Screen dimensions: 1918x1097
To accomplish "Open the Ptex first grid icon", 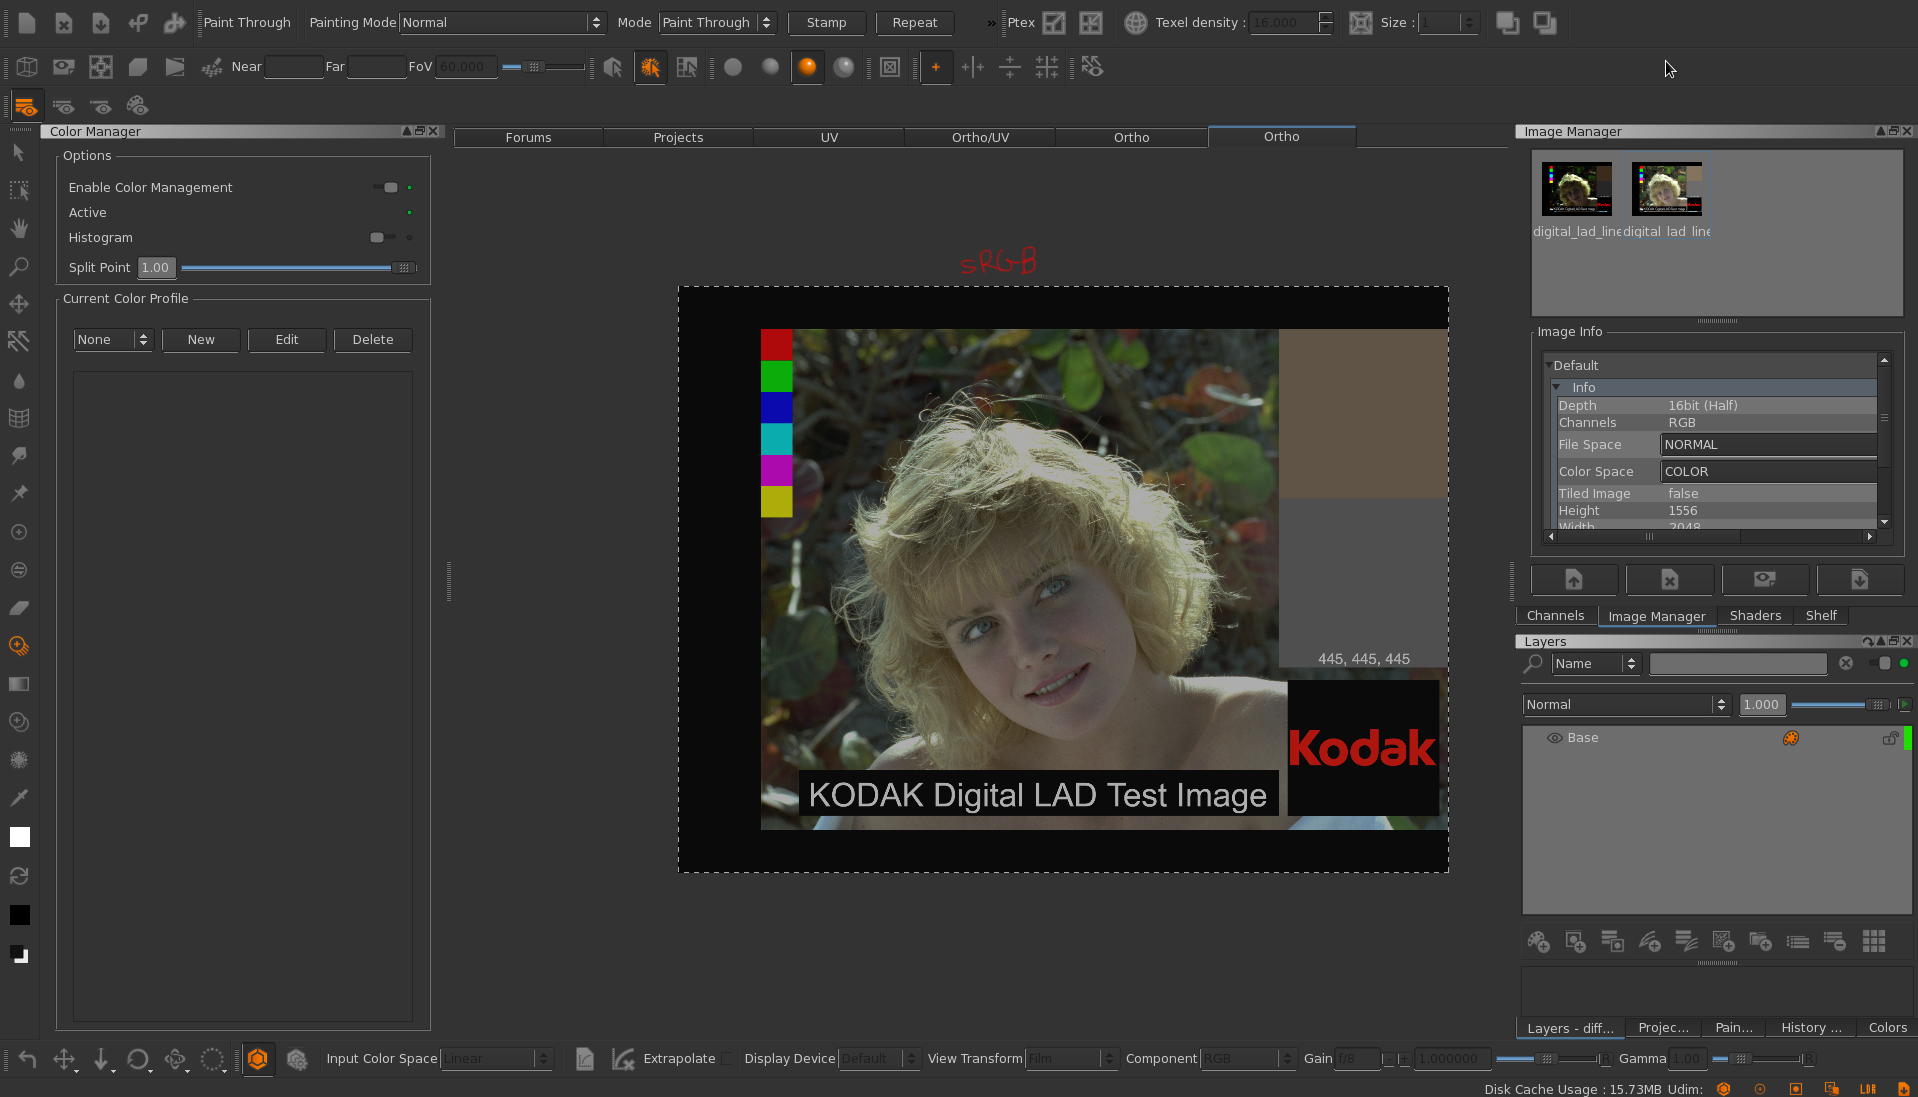I will point(1054,22).
